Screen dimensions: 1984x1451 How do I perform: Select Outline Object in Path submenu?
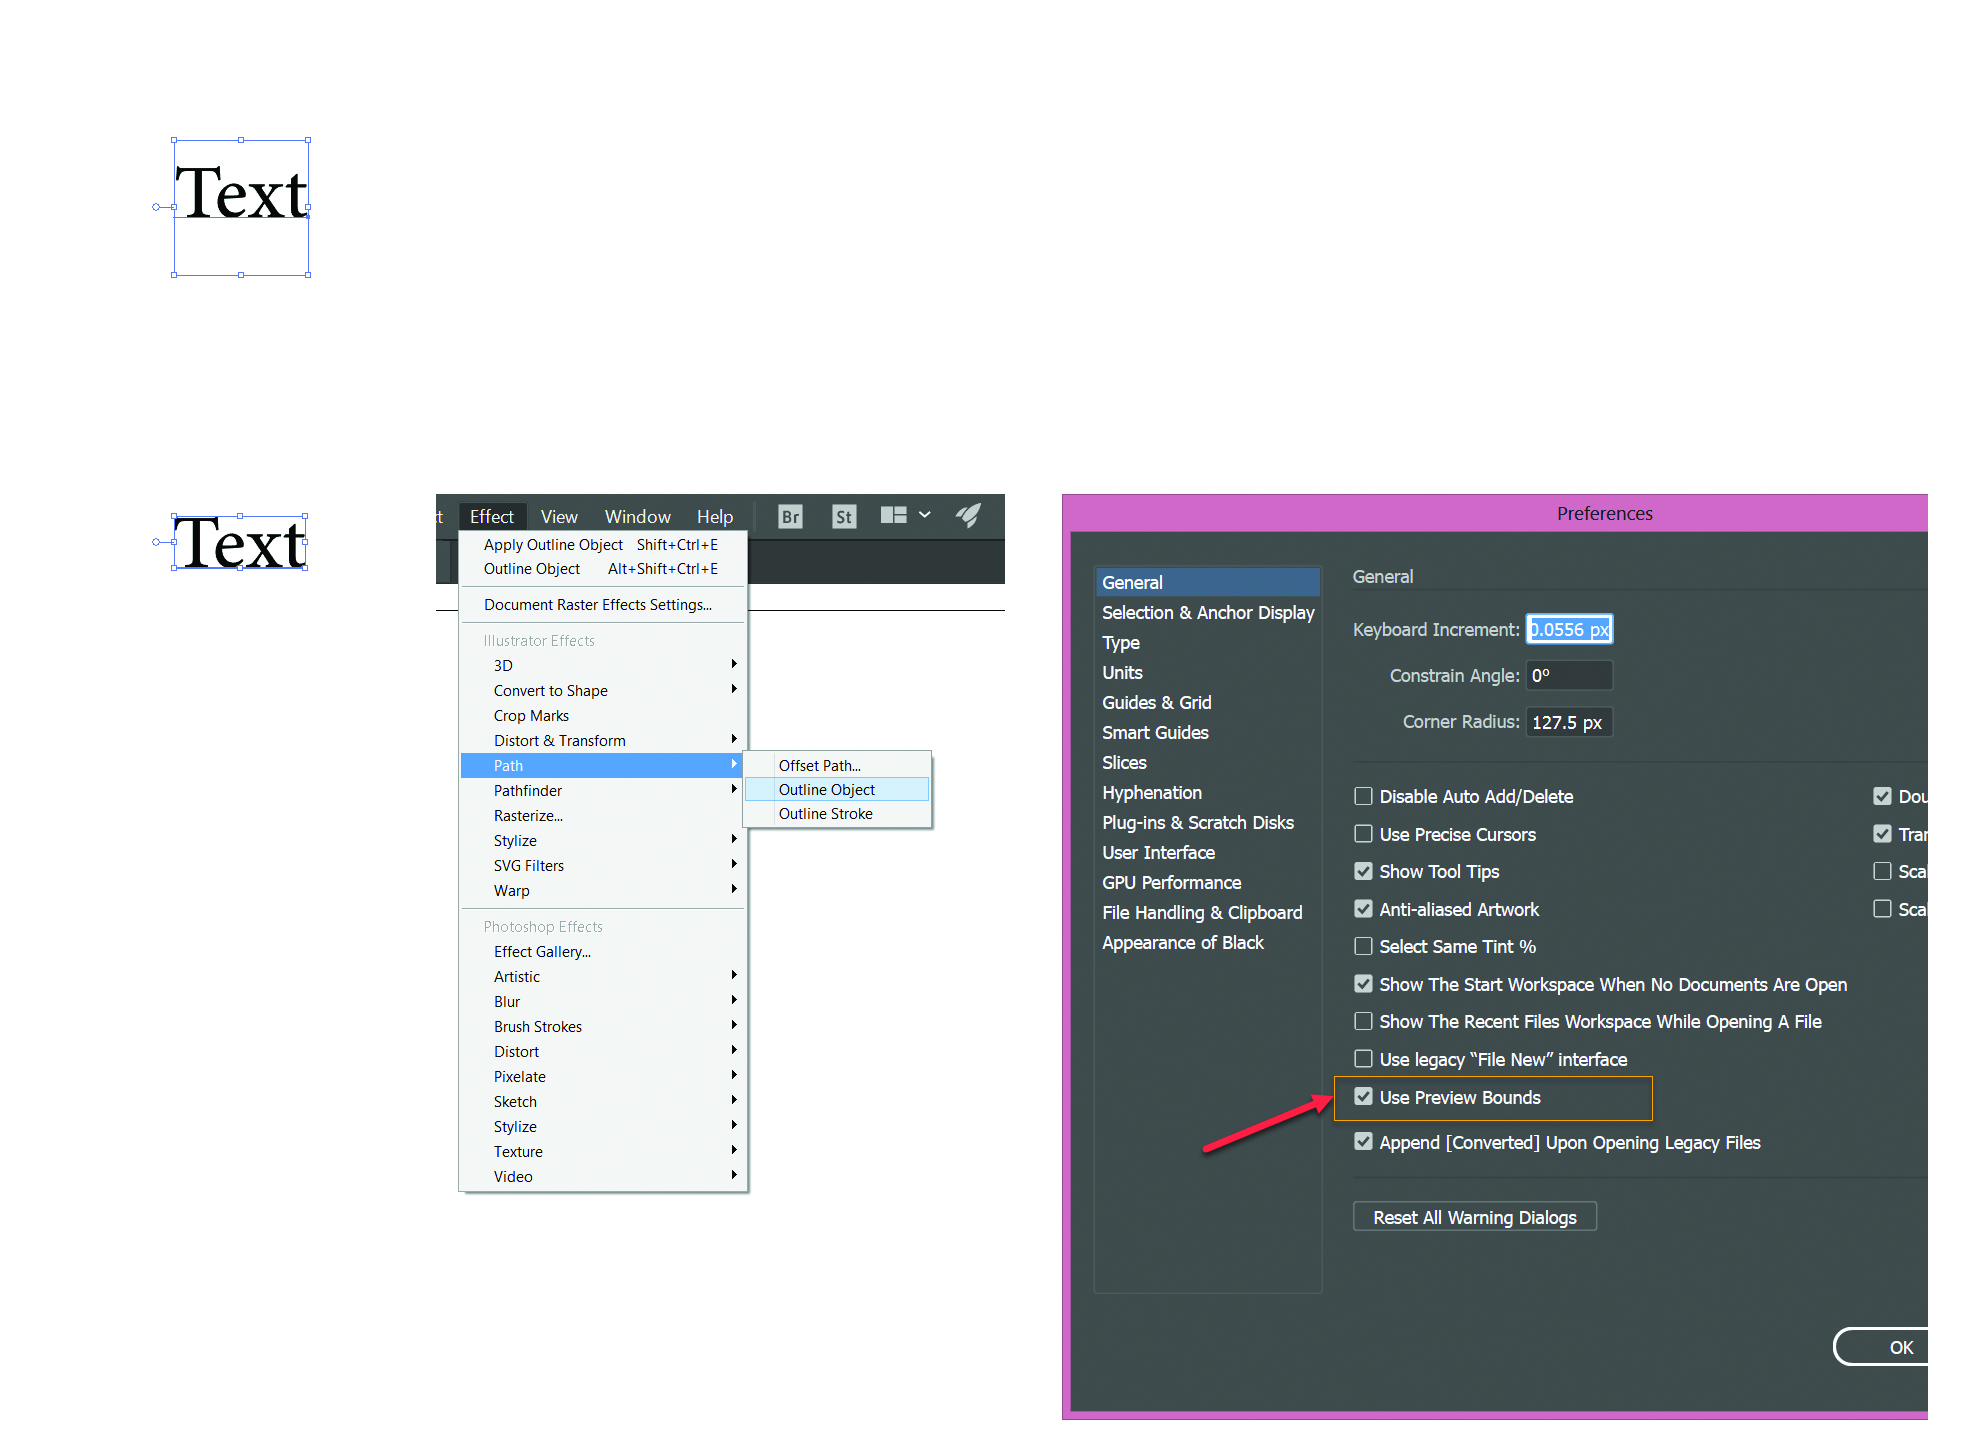826,790
